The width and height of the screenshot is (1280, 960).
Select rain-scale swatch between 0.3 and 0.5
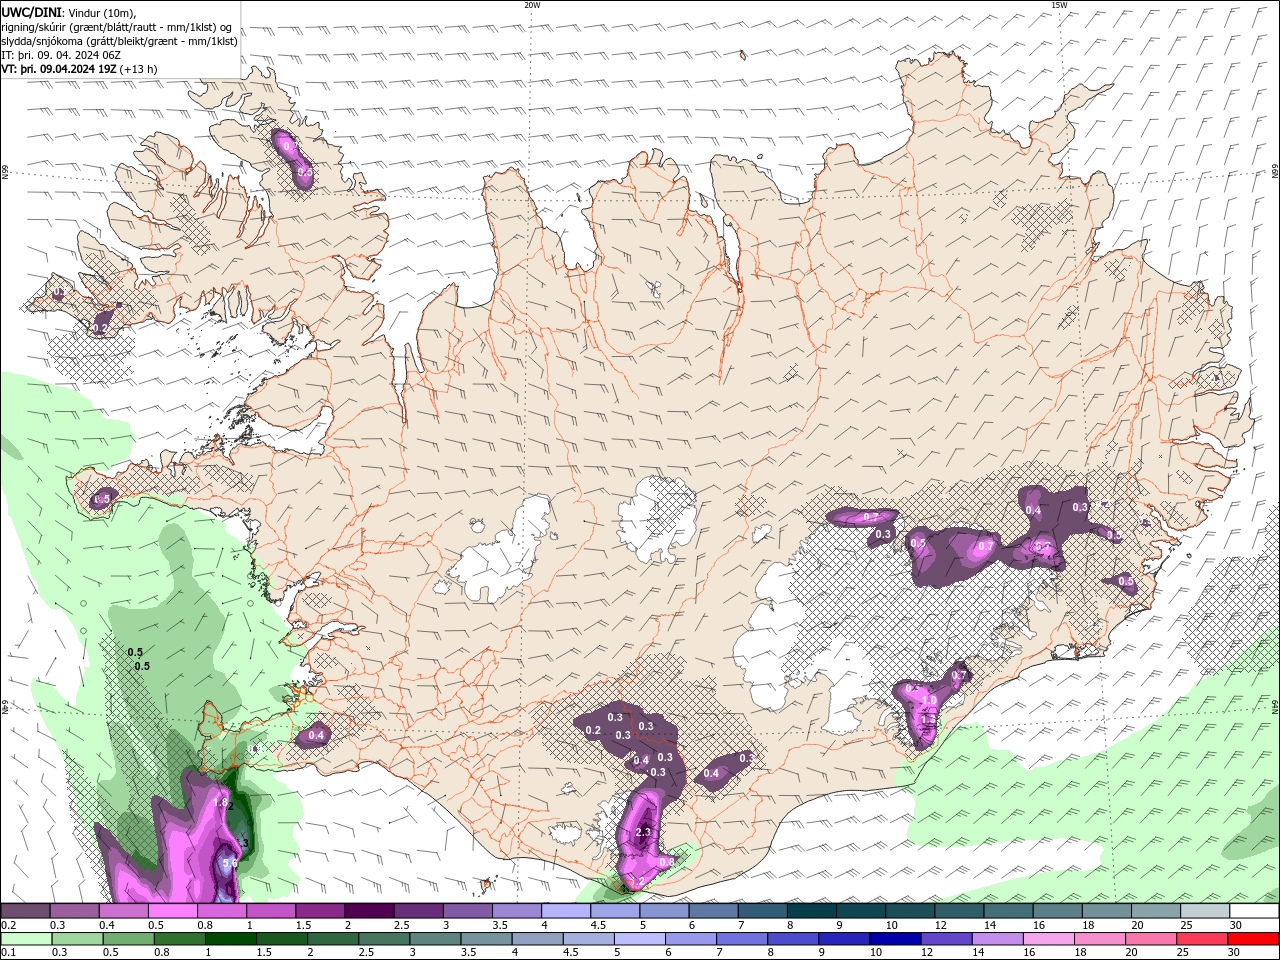point(77,939)
